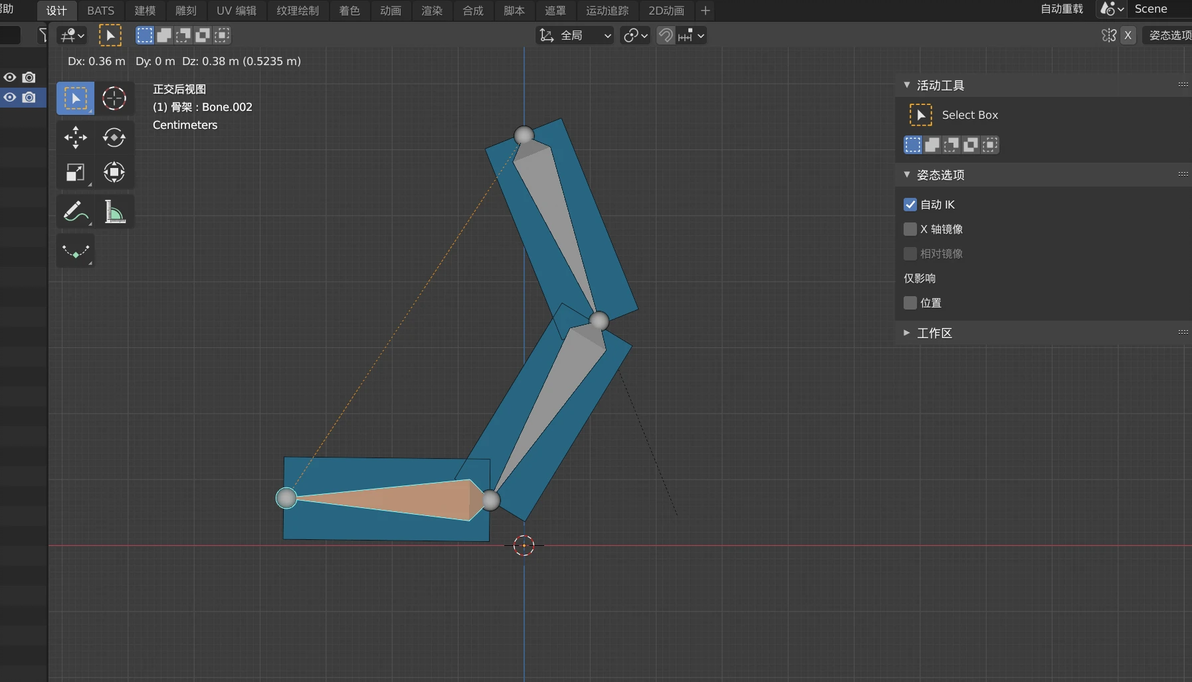Disable the 自动 IK checkbox
1192x682 pixels.
coord(910,204)
